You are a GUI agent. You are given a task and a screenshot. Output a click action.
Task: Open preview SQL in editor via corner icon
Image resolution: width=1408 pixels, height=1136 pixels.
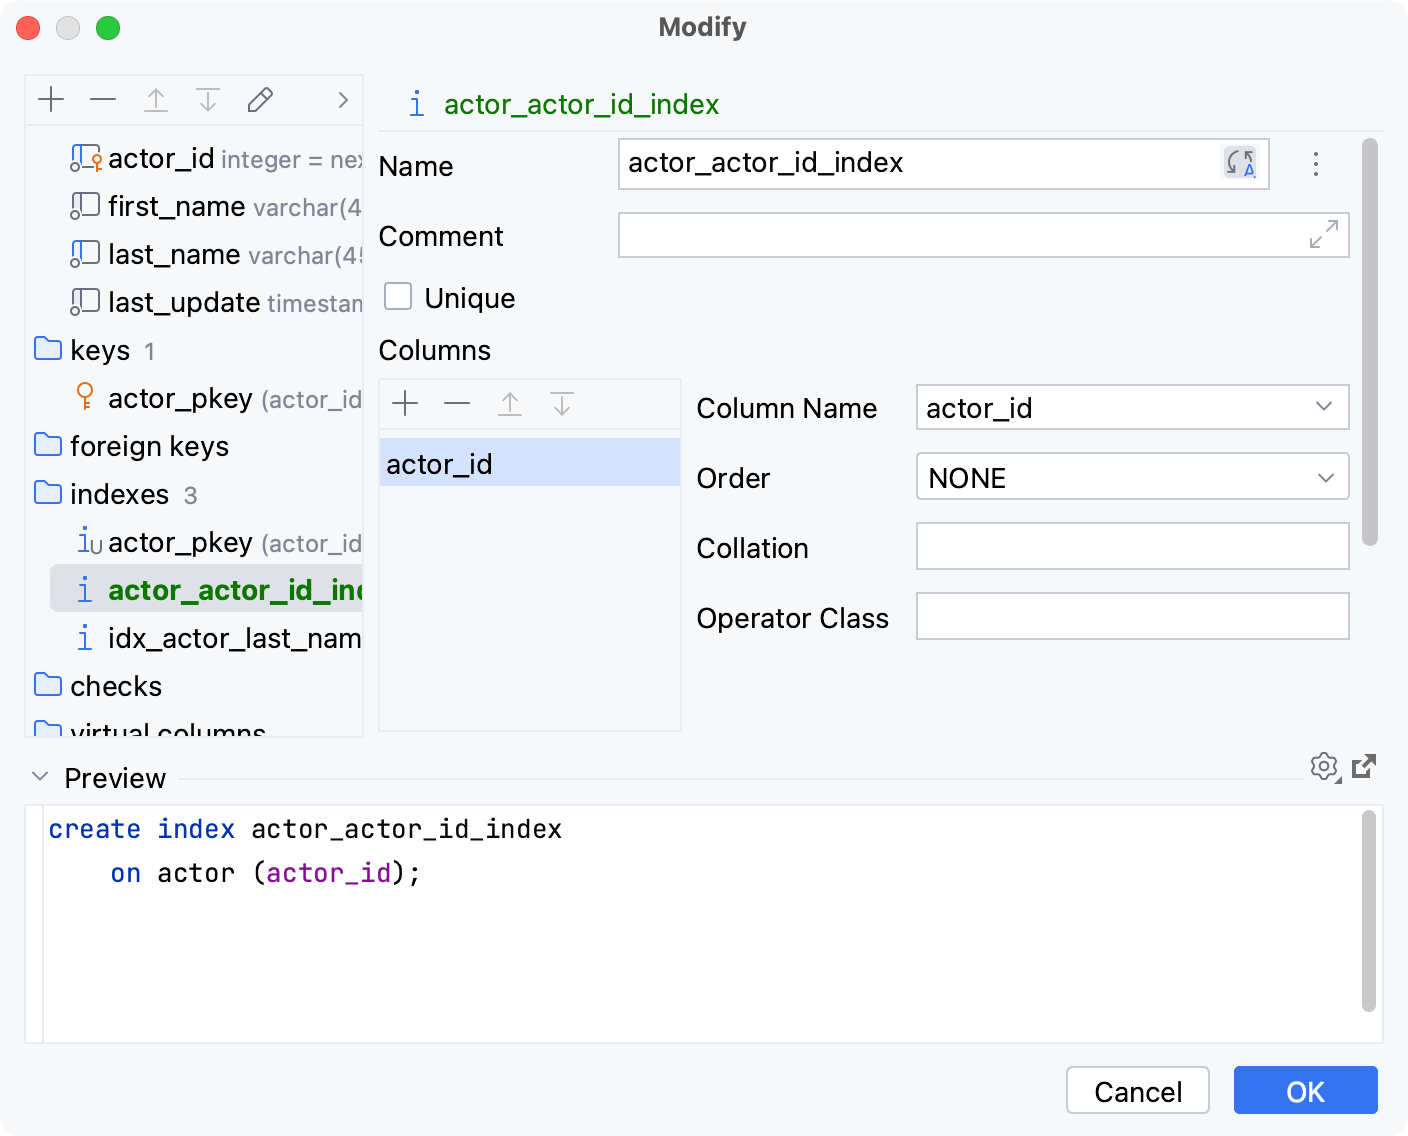click(1363, 767)
